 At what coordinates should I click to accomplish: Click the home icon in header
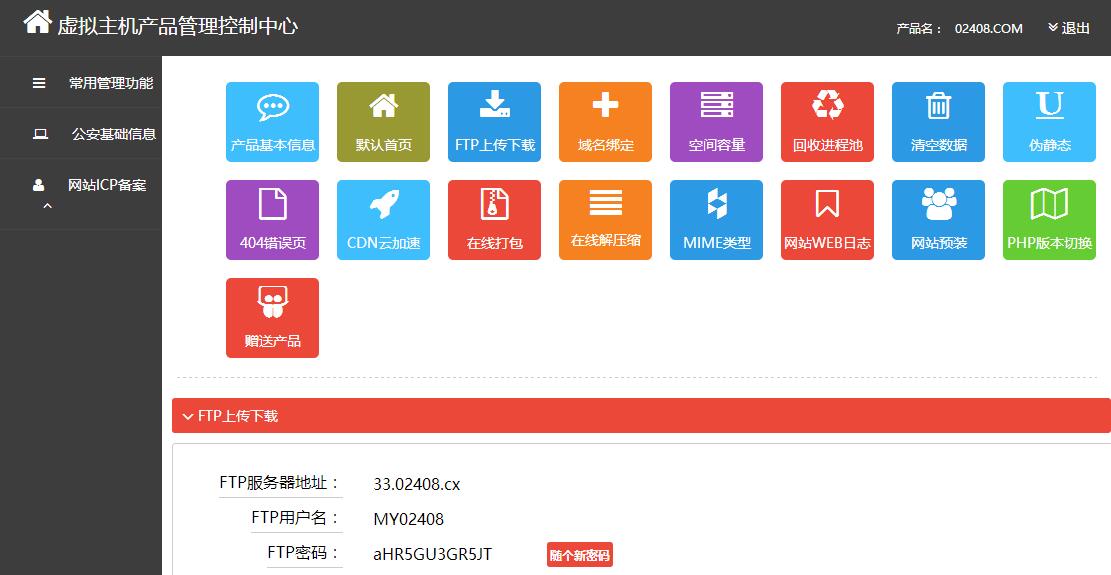point(38,22)
